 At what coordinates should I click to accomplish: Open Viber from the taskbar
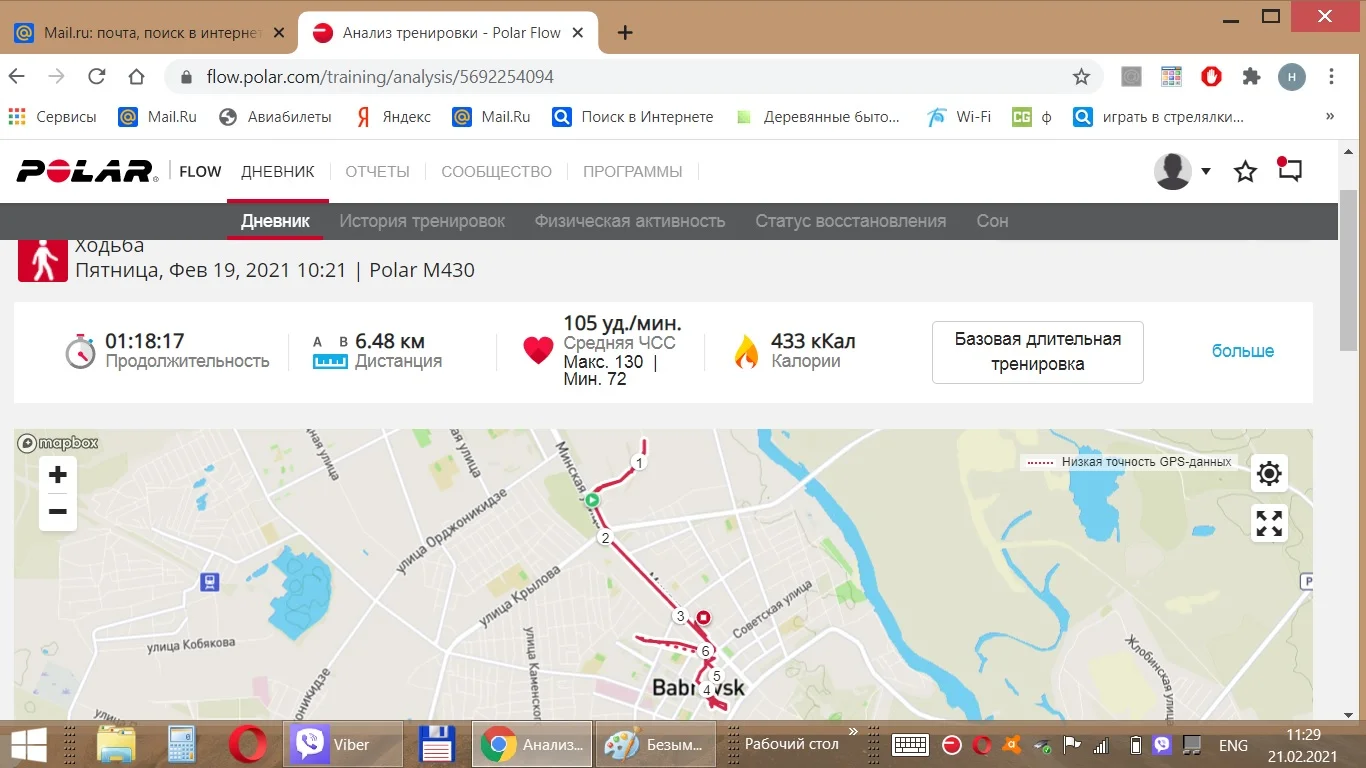[x=343, y=744]
